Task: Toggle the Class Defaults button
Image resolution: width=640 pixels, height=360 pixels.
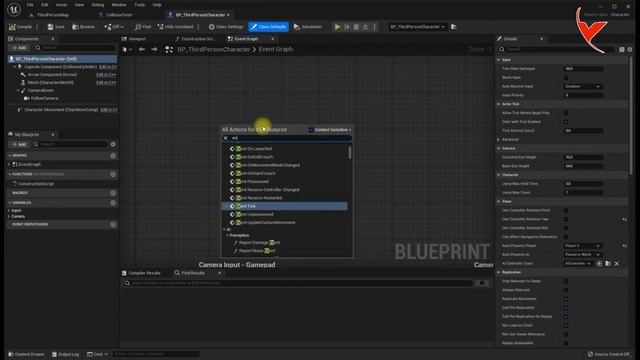Action: coord(268,27)
